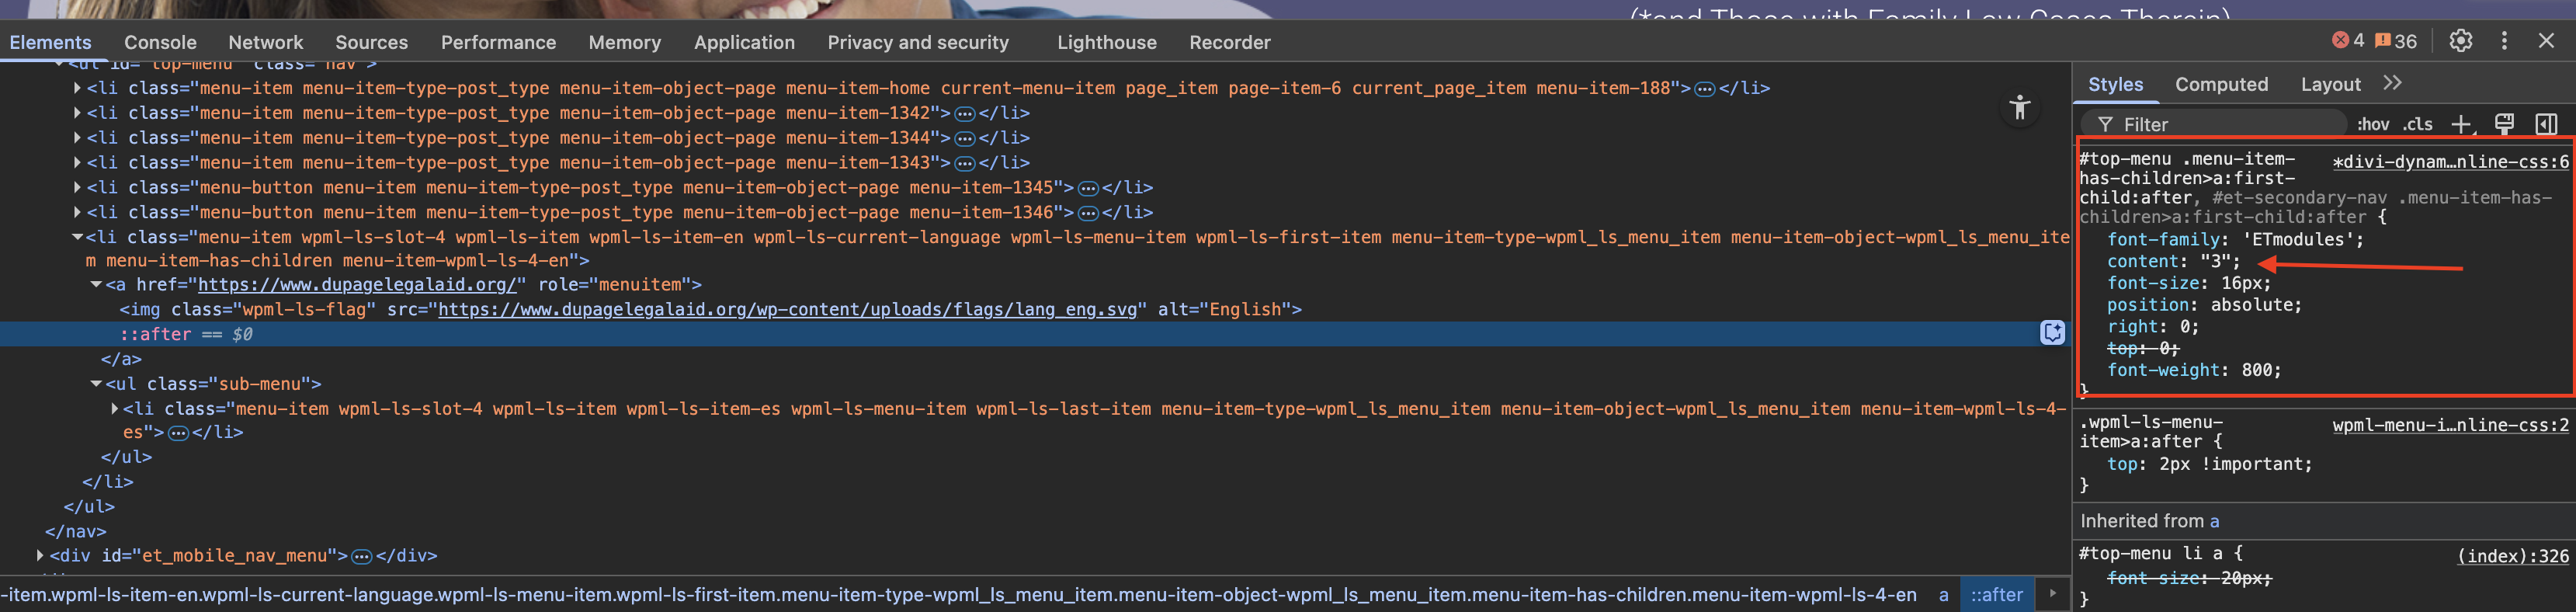The image size is (2576, 612).
Task: Switch to the Console tab
Action: coord(160,42)
